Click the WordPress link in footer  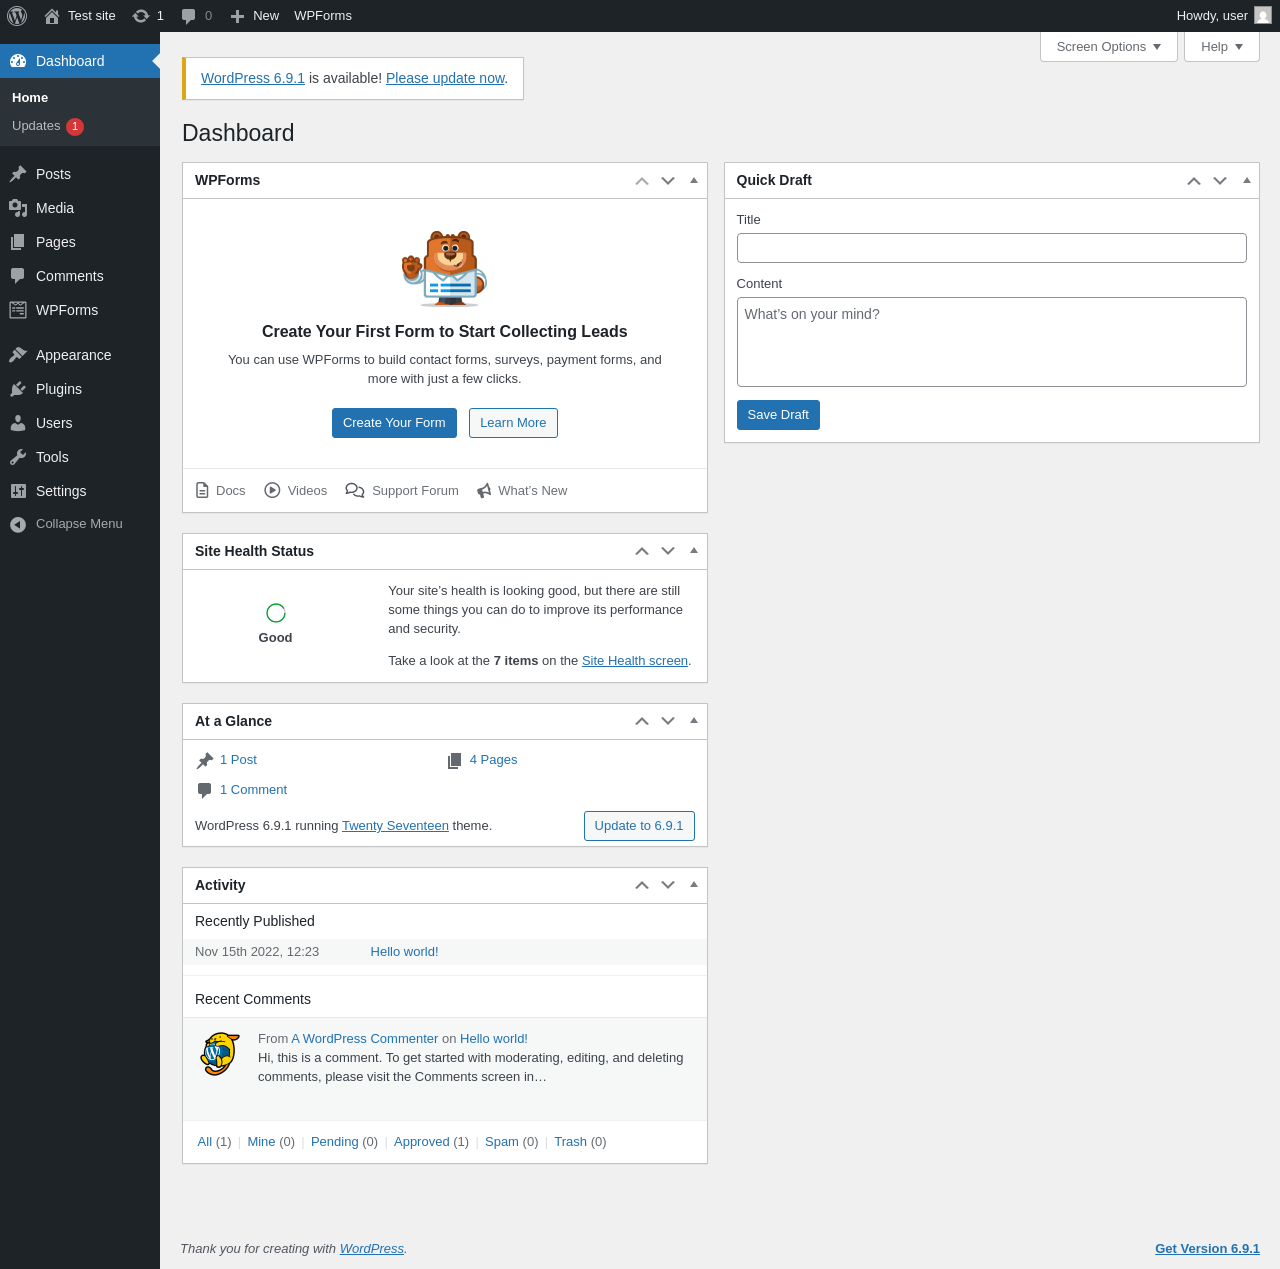pyautogui.click(x=372, y=1249)
